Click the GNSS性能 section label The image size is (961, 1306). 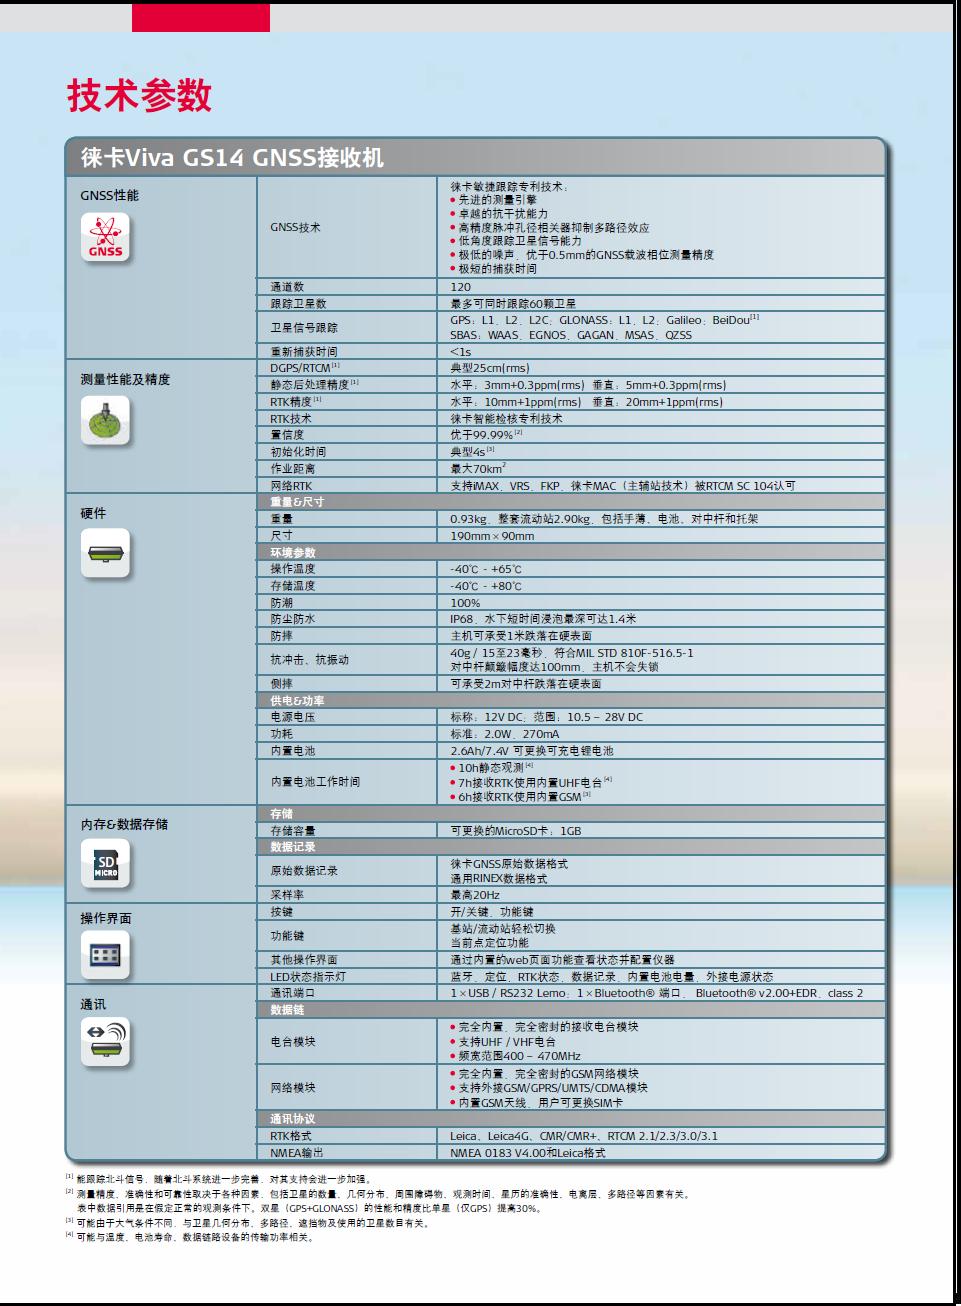pyautogui.click(x=110, y=195)
